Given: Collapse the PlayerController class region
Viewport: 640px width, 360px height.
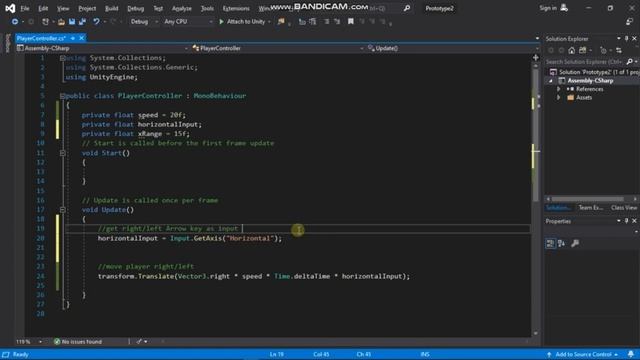Looking at the screenshot, I should (x=62, y=96).
